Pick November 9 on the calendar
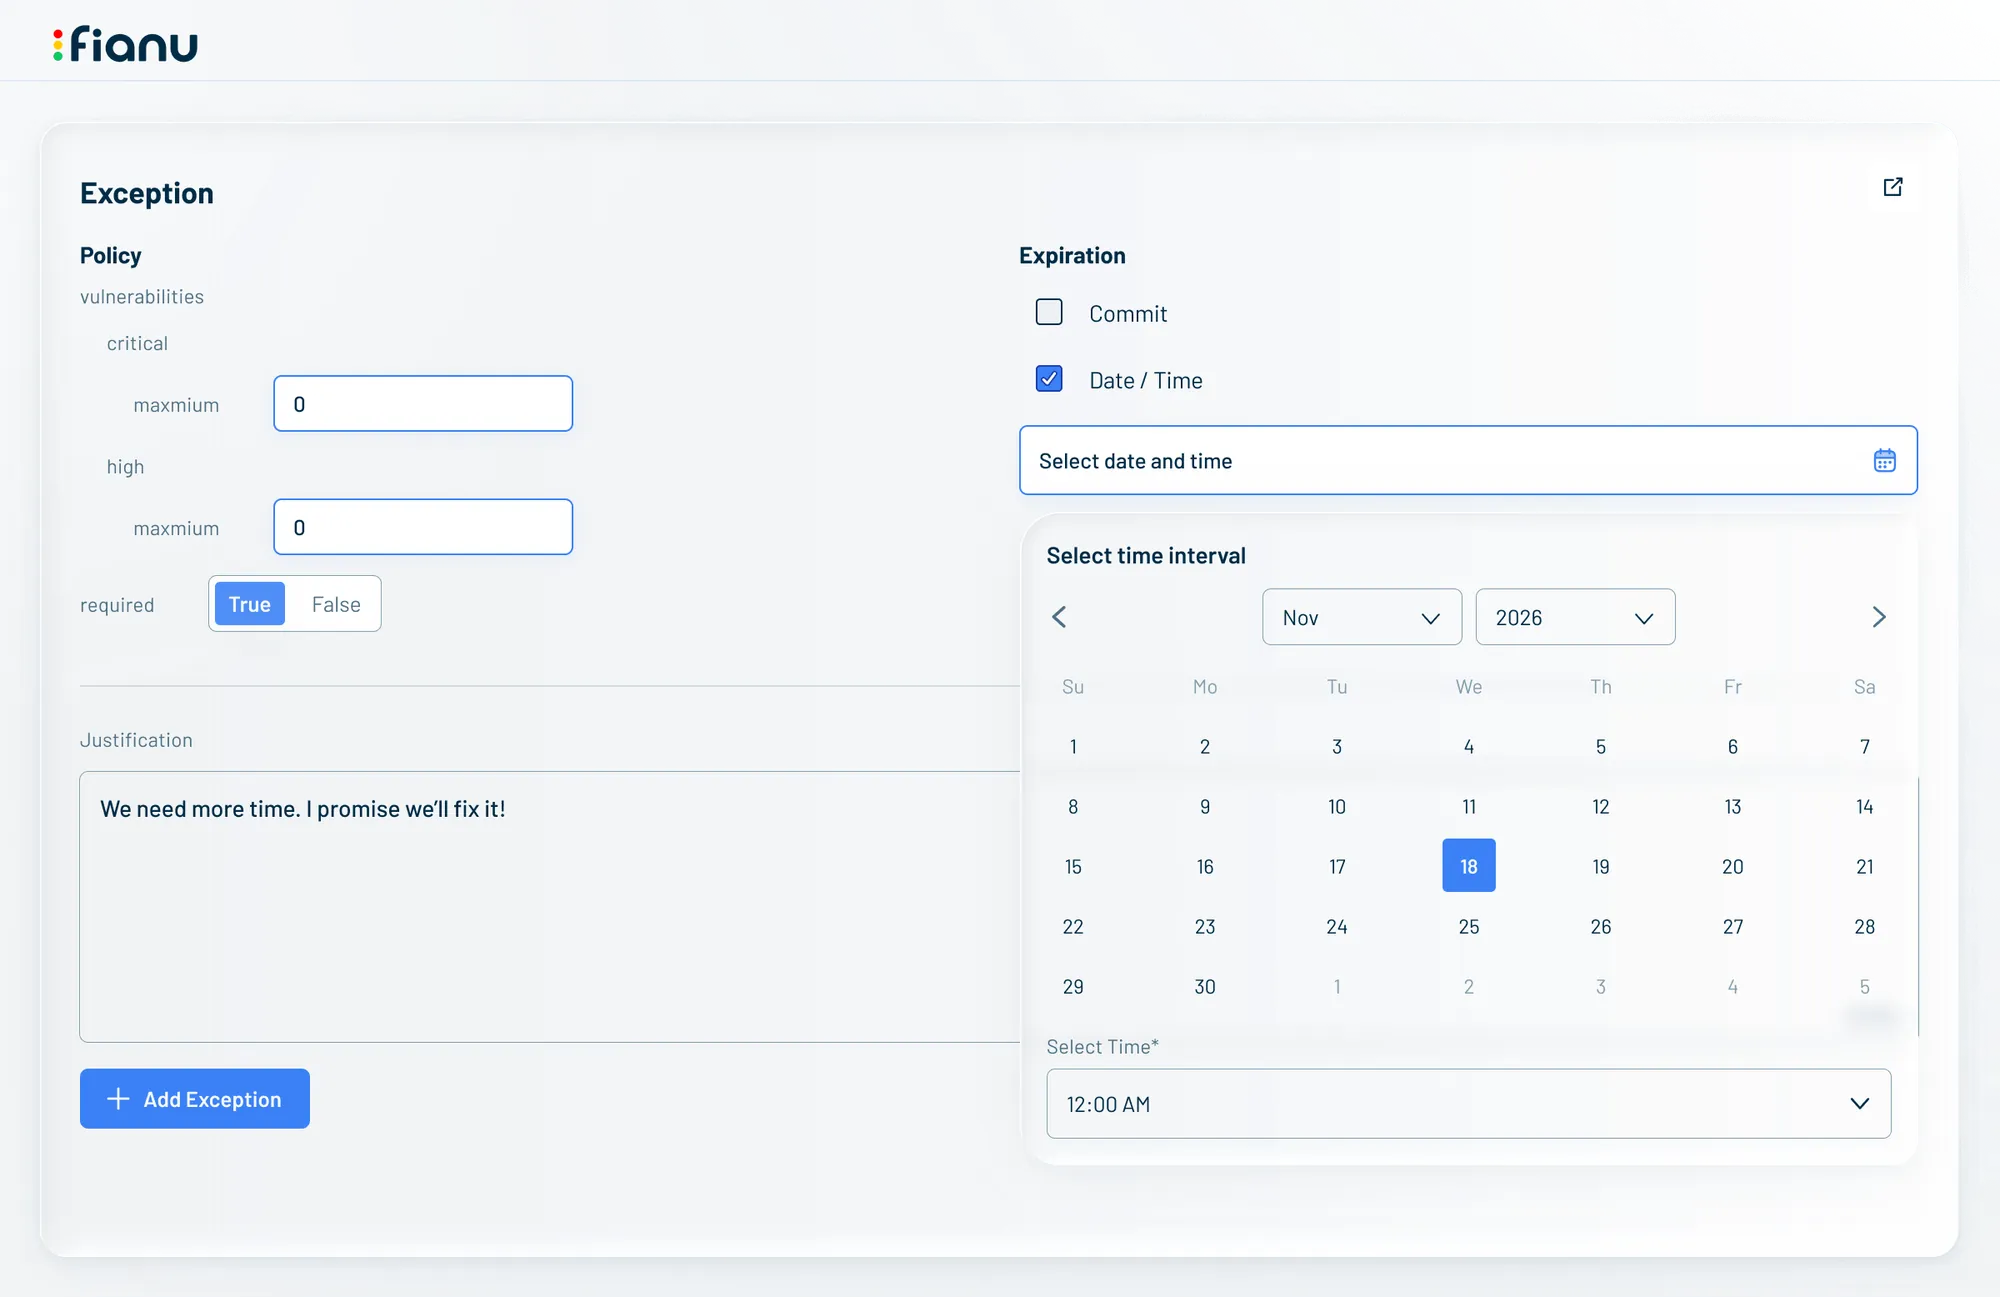Screen dimensions: 2000x1297 [1205, 806]
